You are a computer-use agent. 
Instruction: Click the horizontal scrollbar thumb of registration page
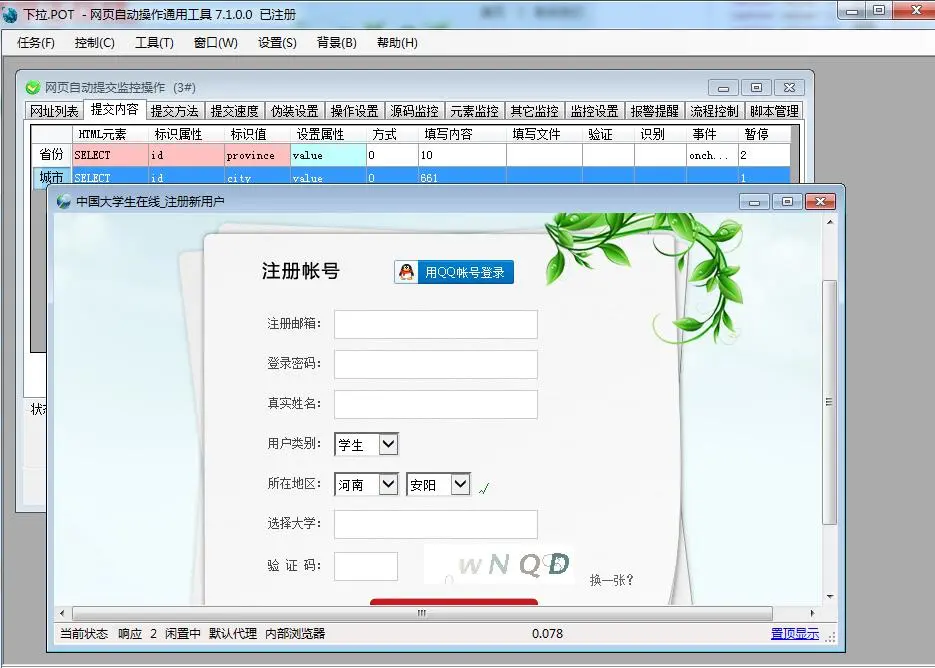[422, 613]
